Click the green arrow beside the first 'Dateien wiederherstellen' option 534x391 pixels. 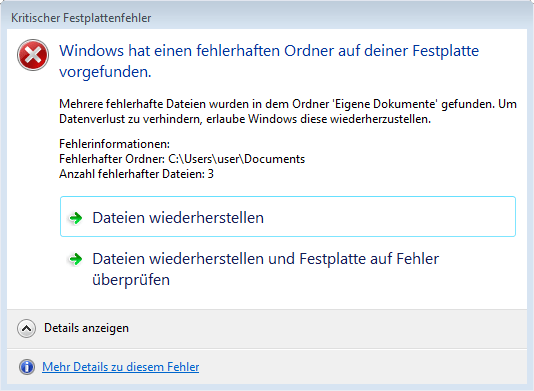point(76,218)
